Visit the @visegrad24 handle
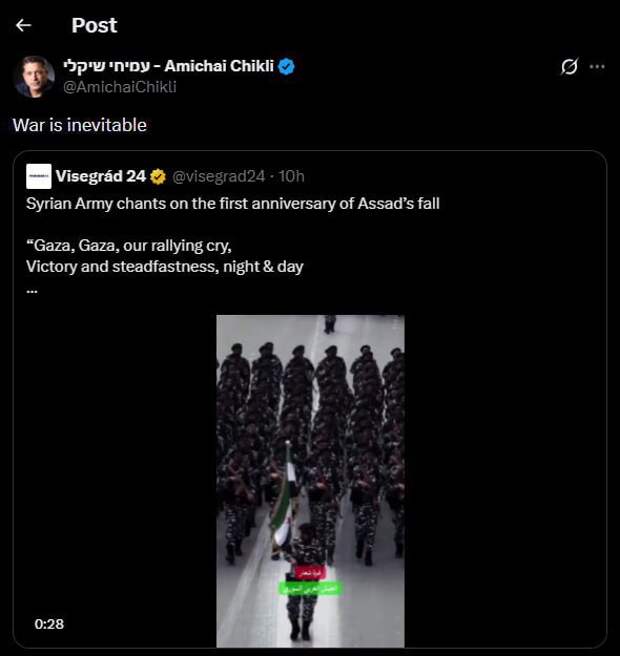 pyautogui.click(x=219, y=177)
